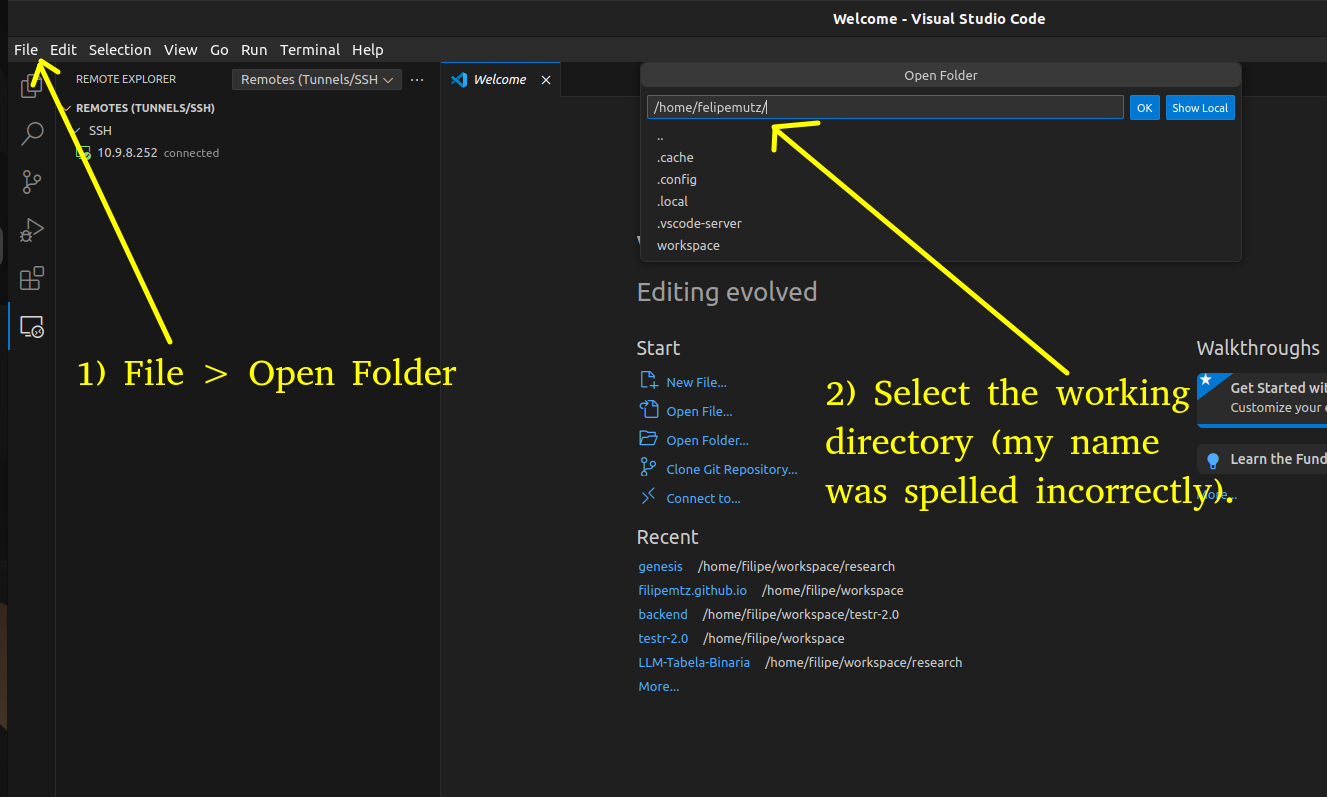Select the .config folder entry

pos(941,180)
